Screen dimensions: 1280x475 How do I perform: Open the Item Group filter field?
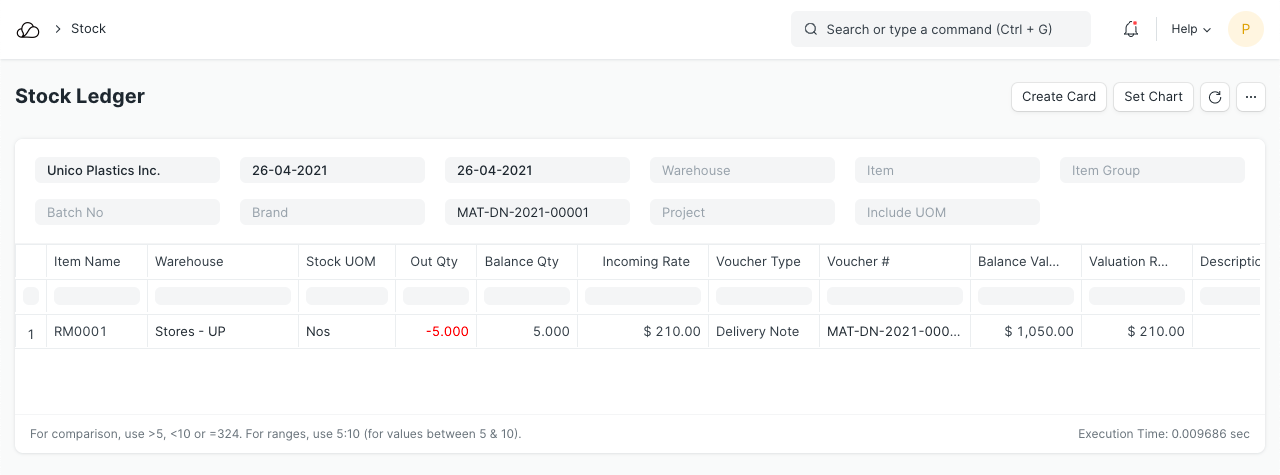click(x=1152, y=171)
